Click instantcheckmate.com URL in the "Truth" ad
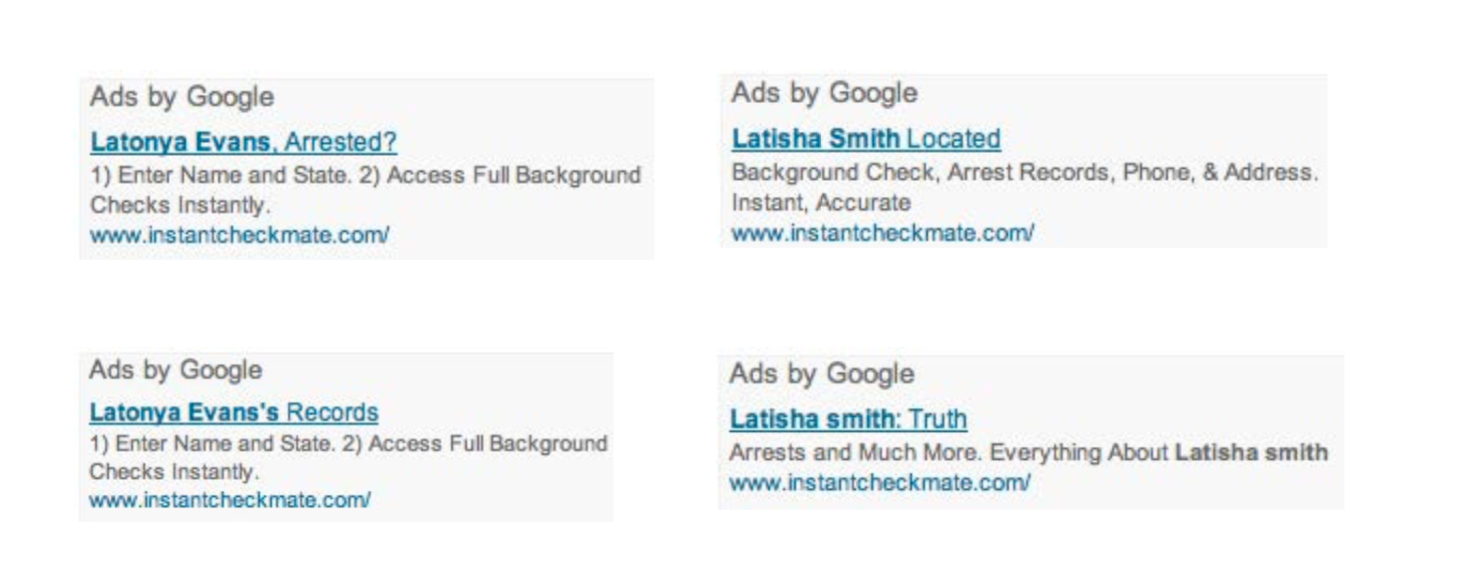The width and height of the screenshot is (1460, 584). coord(879,482)
